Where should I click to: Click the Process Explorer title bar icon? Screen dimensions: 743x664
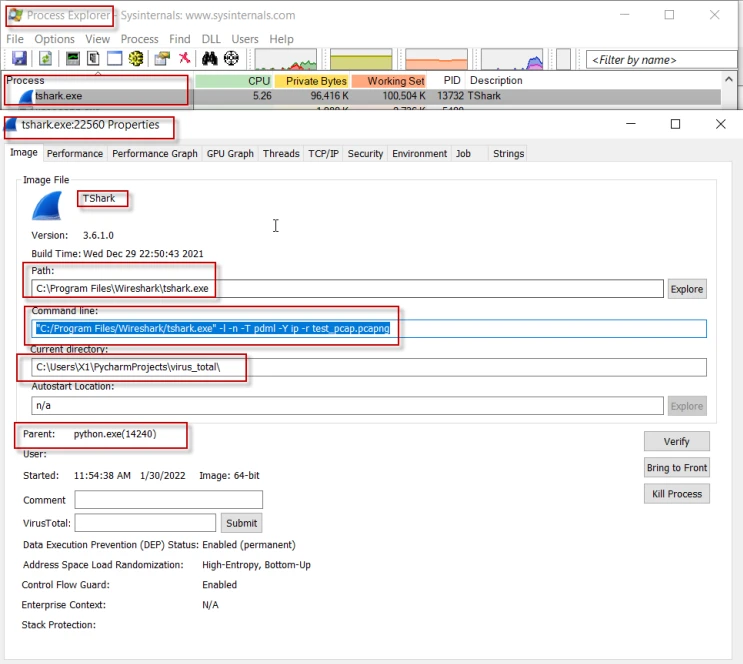click(14, 15)
